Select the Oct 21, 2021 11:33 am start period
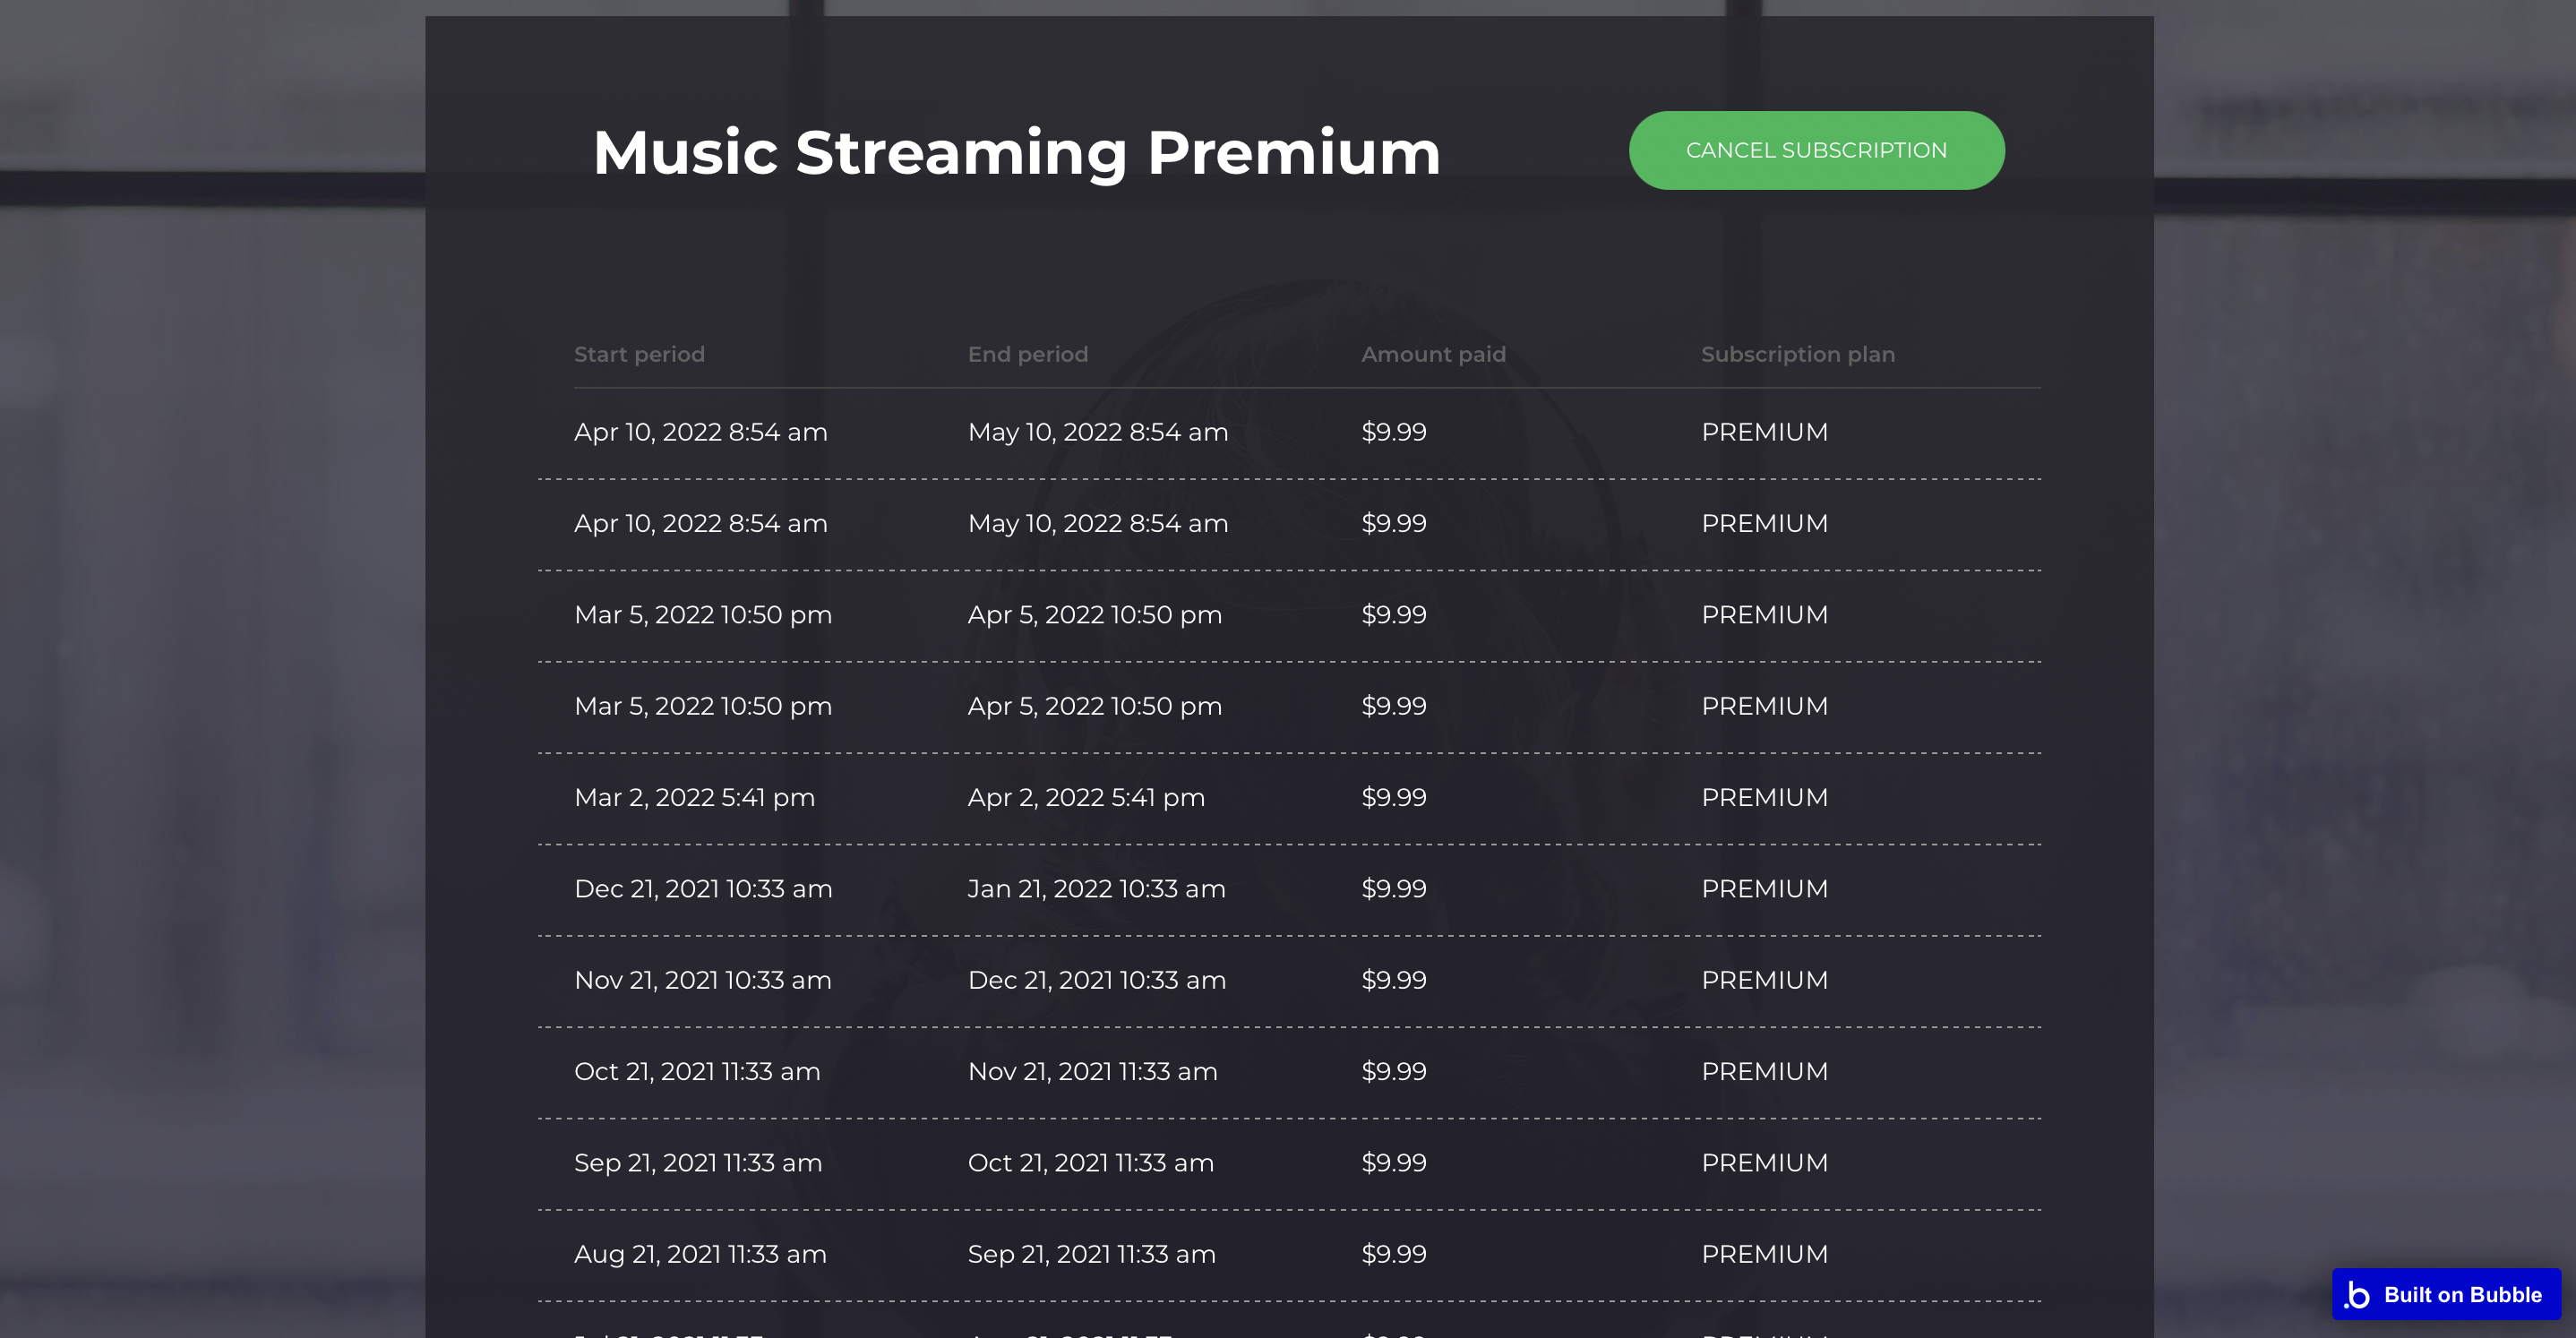Viewport: 2576px width, 1338px height. point(697,1071)
